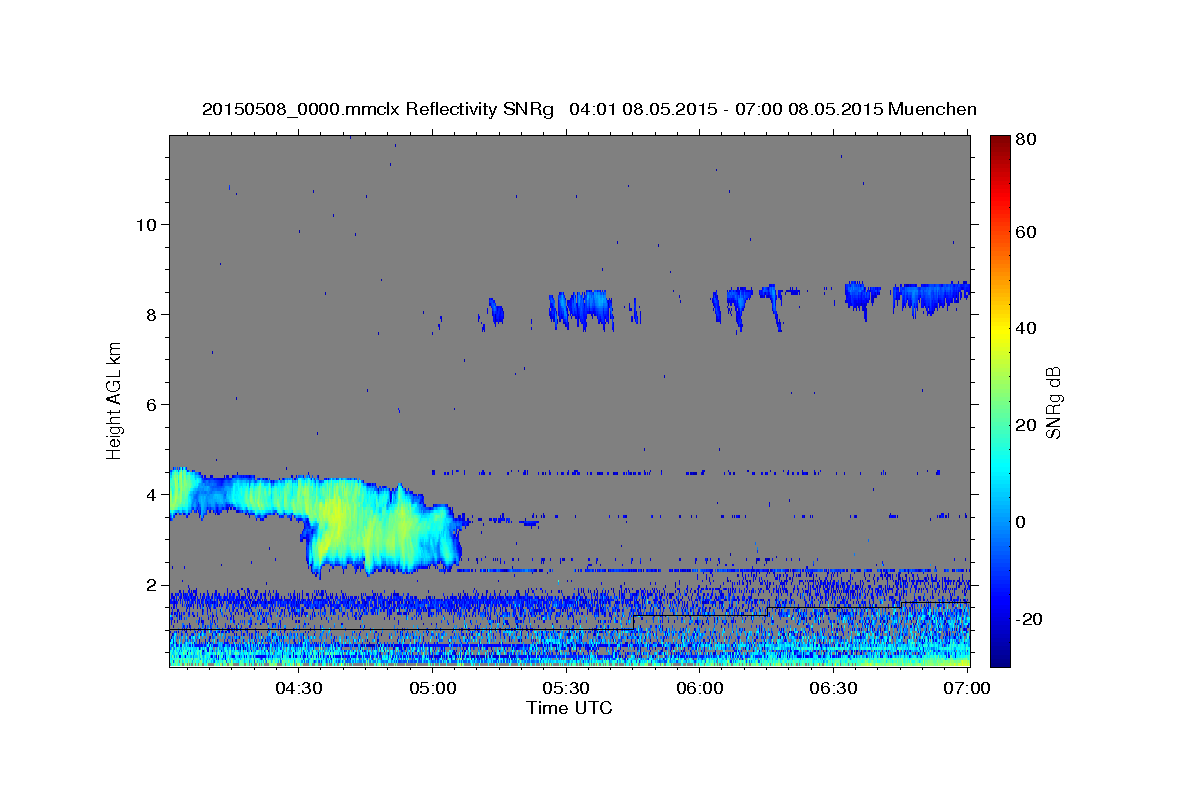
Task: Click the 06:00 time tick label
Action: 700,688
